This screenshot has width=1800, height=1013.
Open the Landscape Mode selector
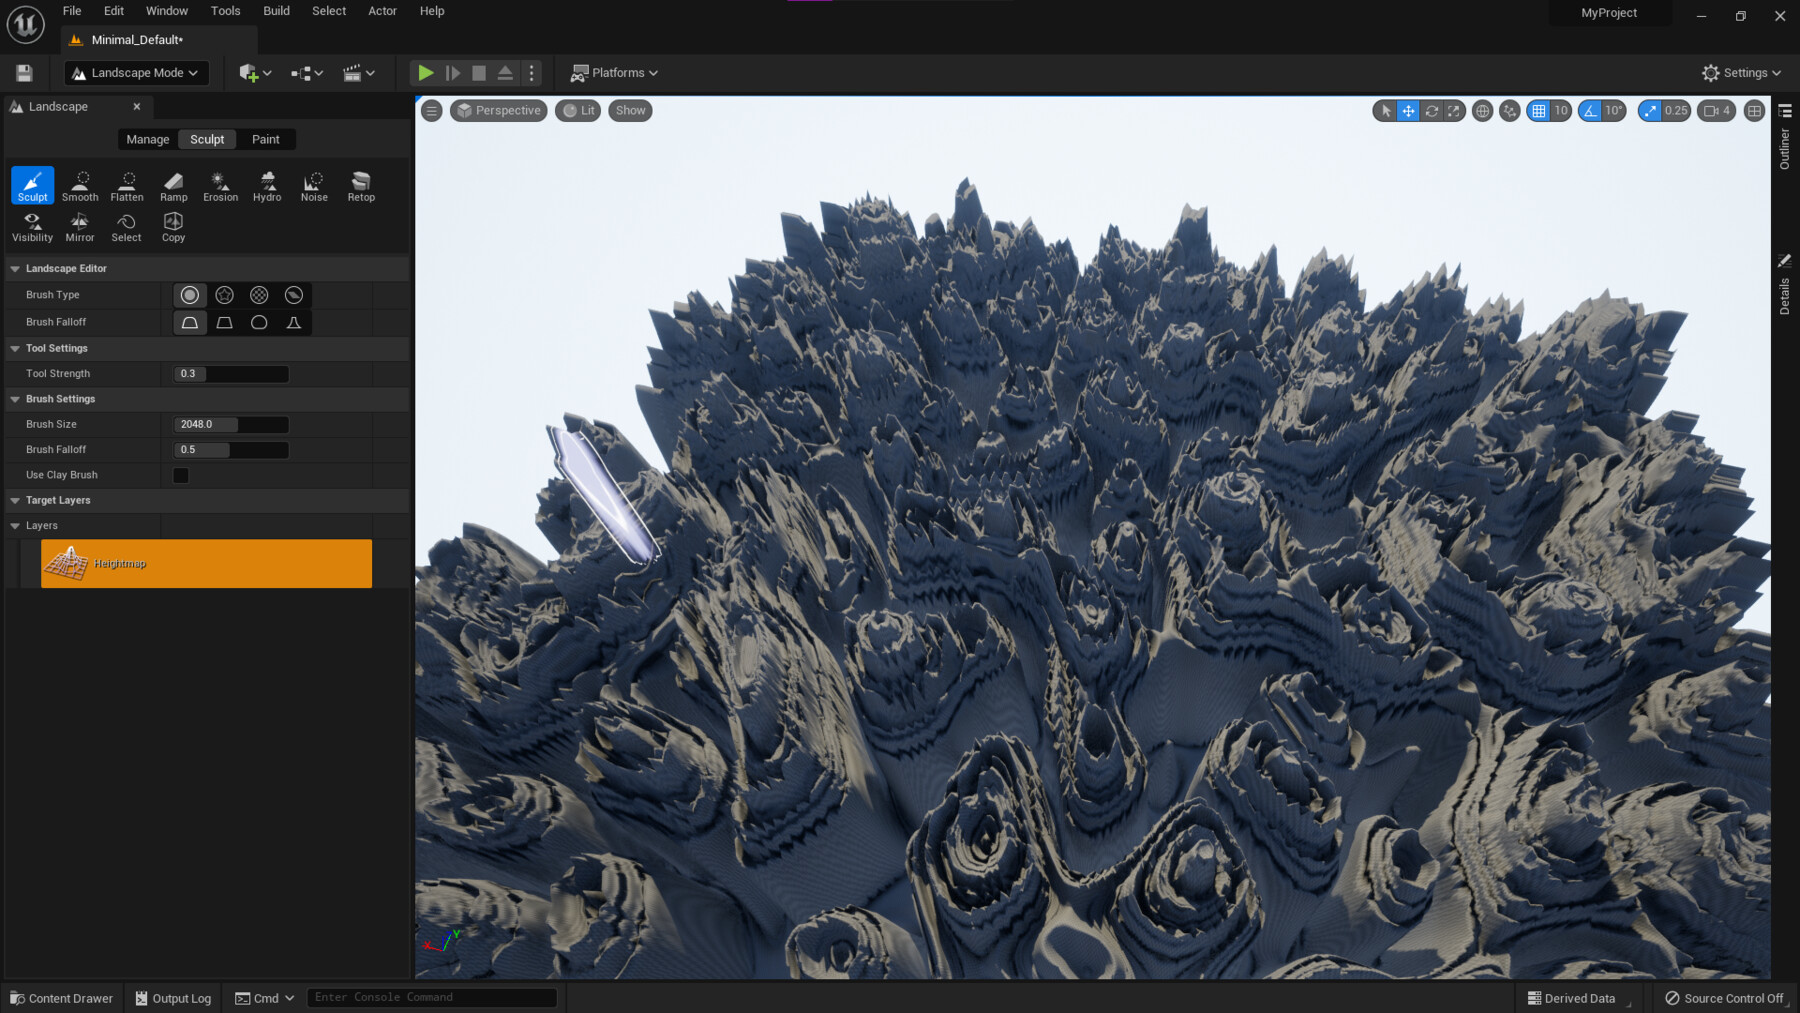(136, 72)
